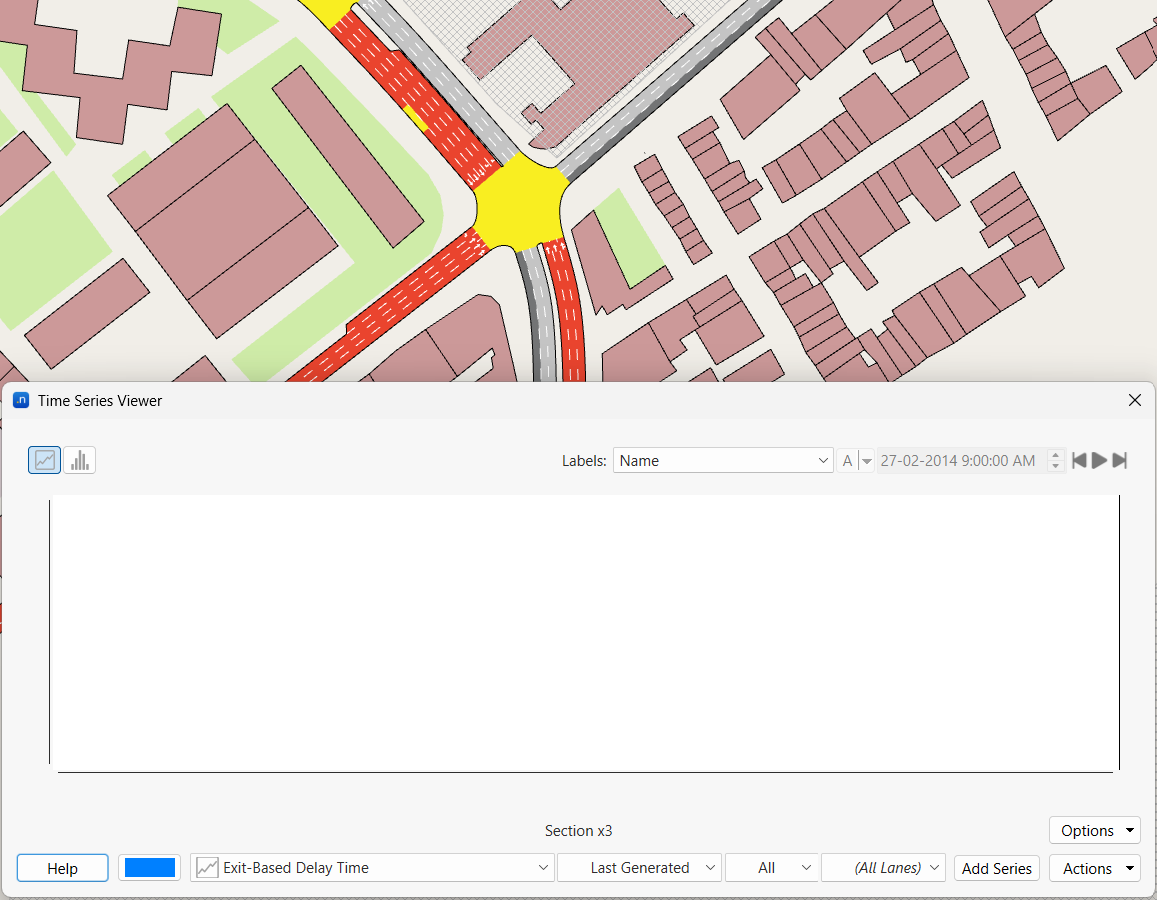Screen dimensions: 1157x900
Task: Jump to the first time step
Action: 1079,461
